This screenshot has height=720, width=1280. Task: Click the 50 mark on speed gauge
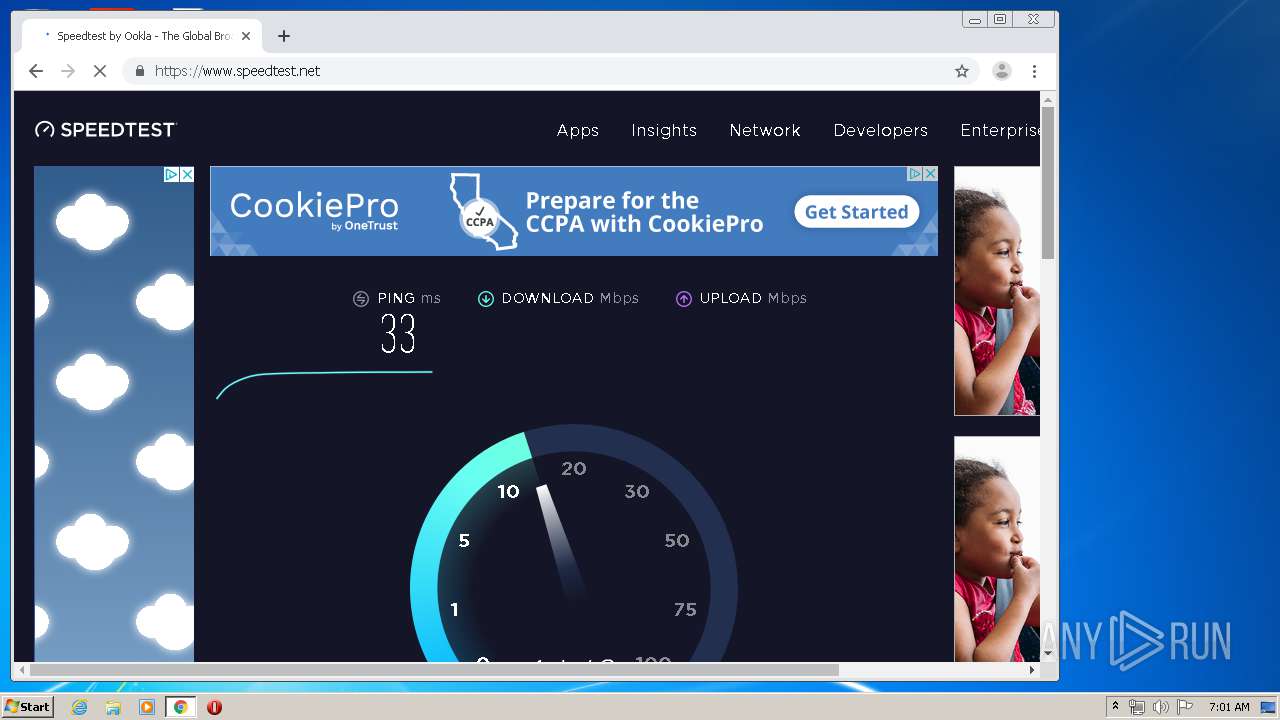[677, 540]
